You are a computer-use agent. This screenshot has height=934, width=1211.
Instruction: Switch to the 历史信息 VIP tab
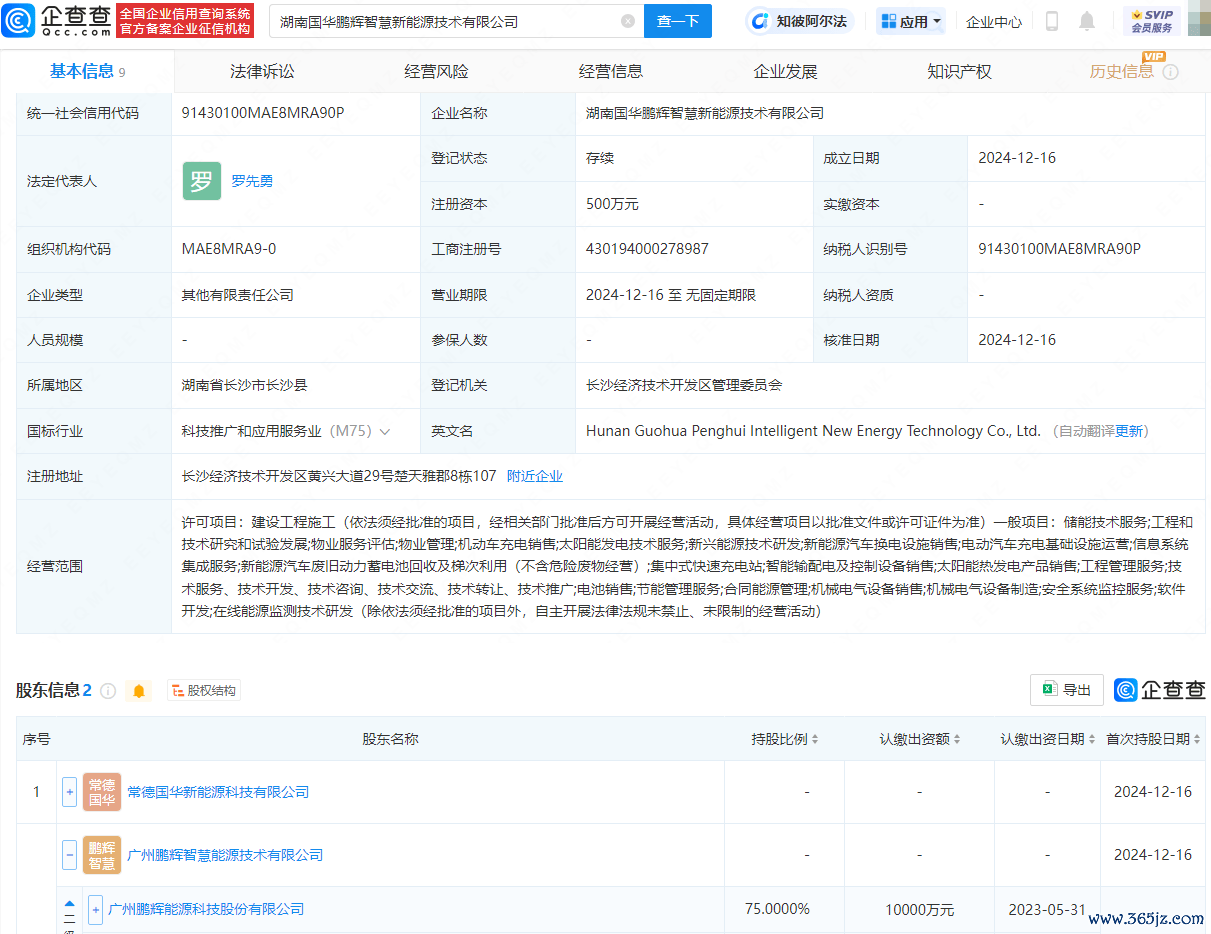1121,71
